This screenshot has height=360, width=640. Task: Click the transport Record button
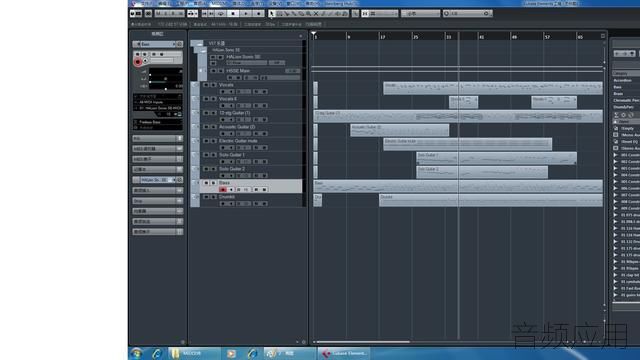(x=258, y=13)
